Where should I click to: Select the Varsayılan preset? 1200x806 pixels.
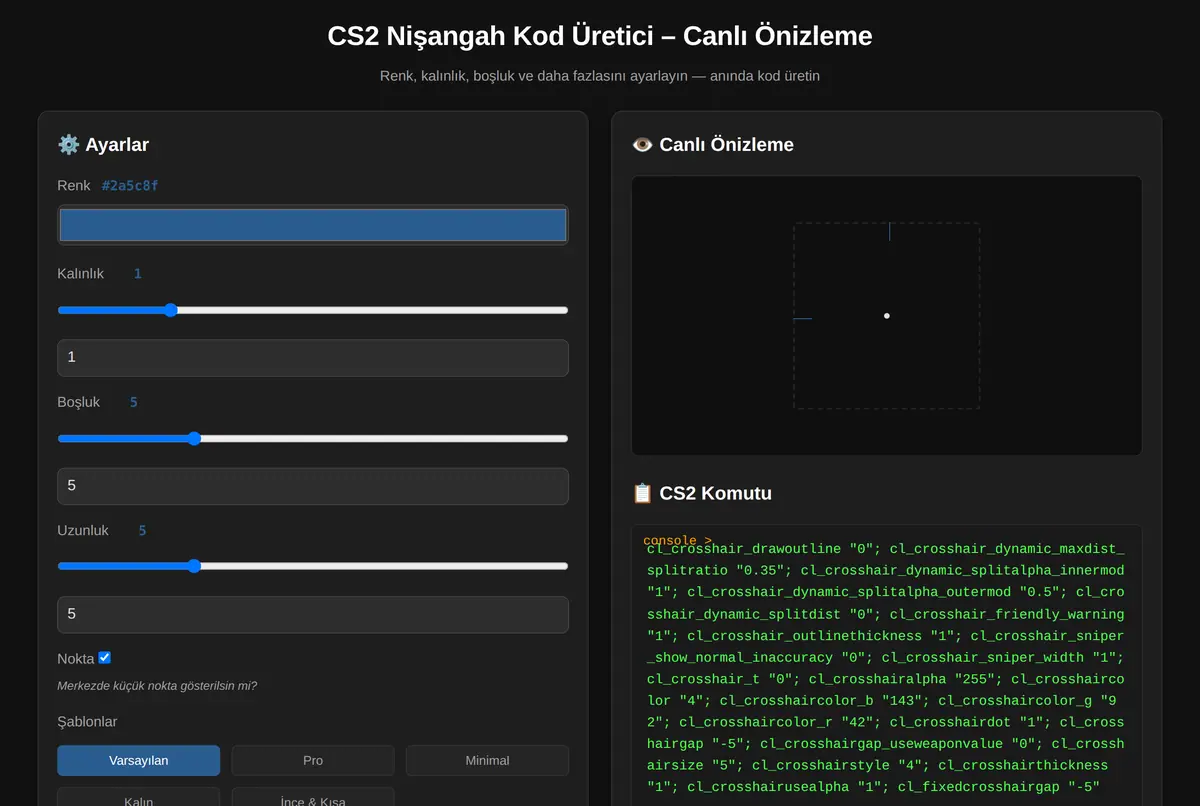(138, 760)
